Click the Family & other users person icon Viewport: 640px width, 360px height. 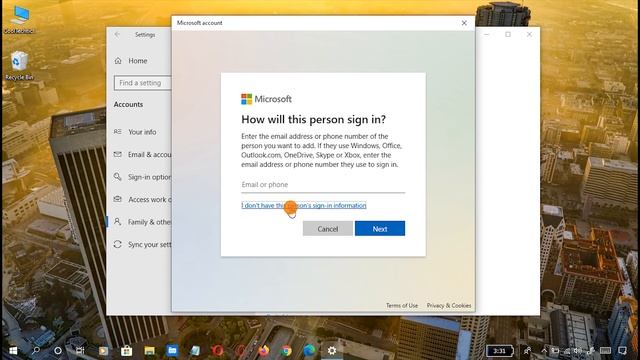[118, 222]
